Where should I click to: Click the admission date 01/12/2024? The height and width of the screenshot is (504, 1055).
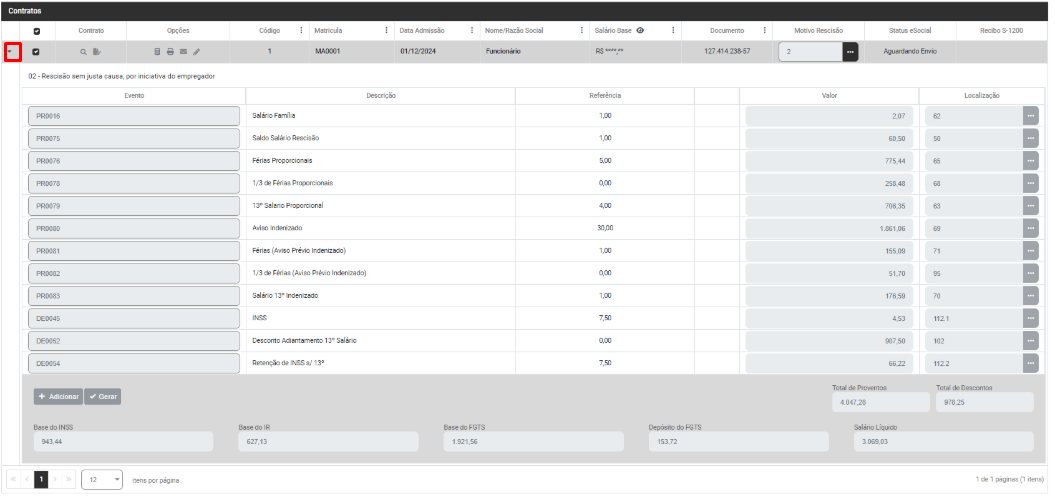tap(418, 52)
